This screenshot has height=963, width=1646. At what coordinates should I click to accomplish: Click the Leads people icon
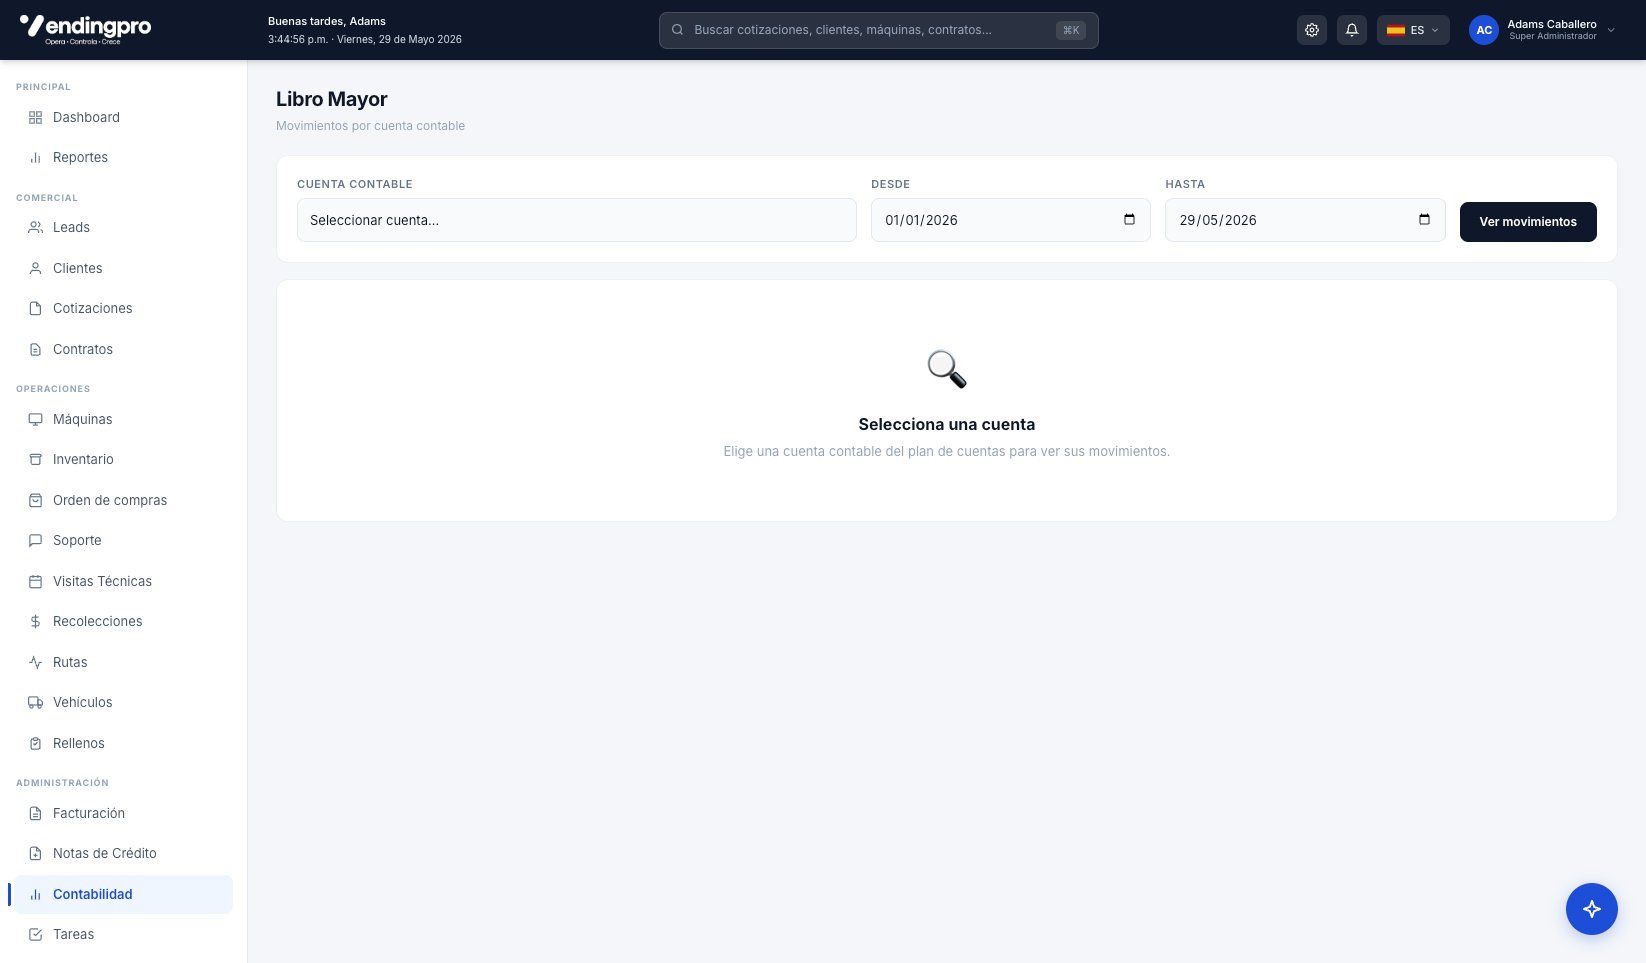[x=35, y=228]
